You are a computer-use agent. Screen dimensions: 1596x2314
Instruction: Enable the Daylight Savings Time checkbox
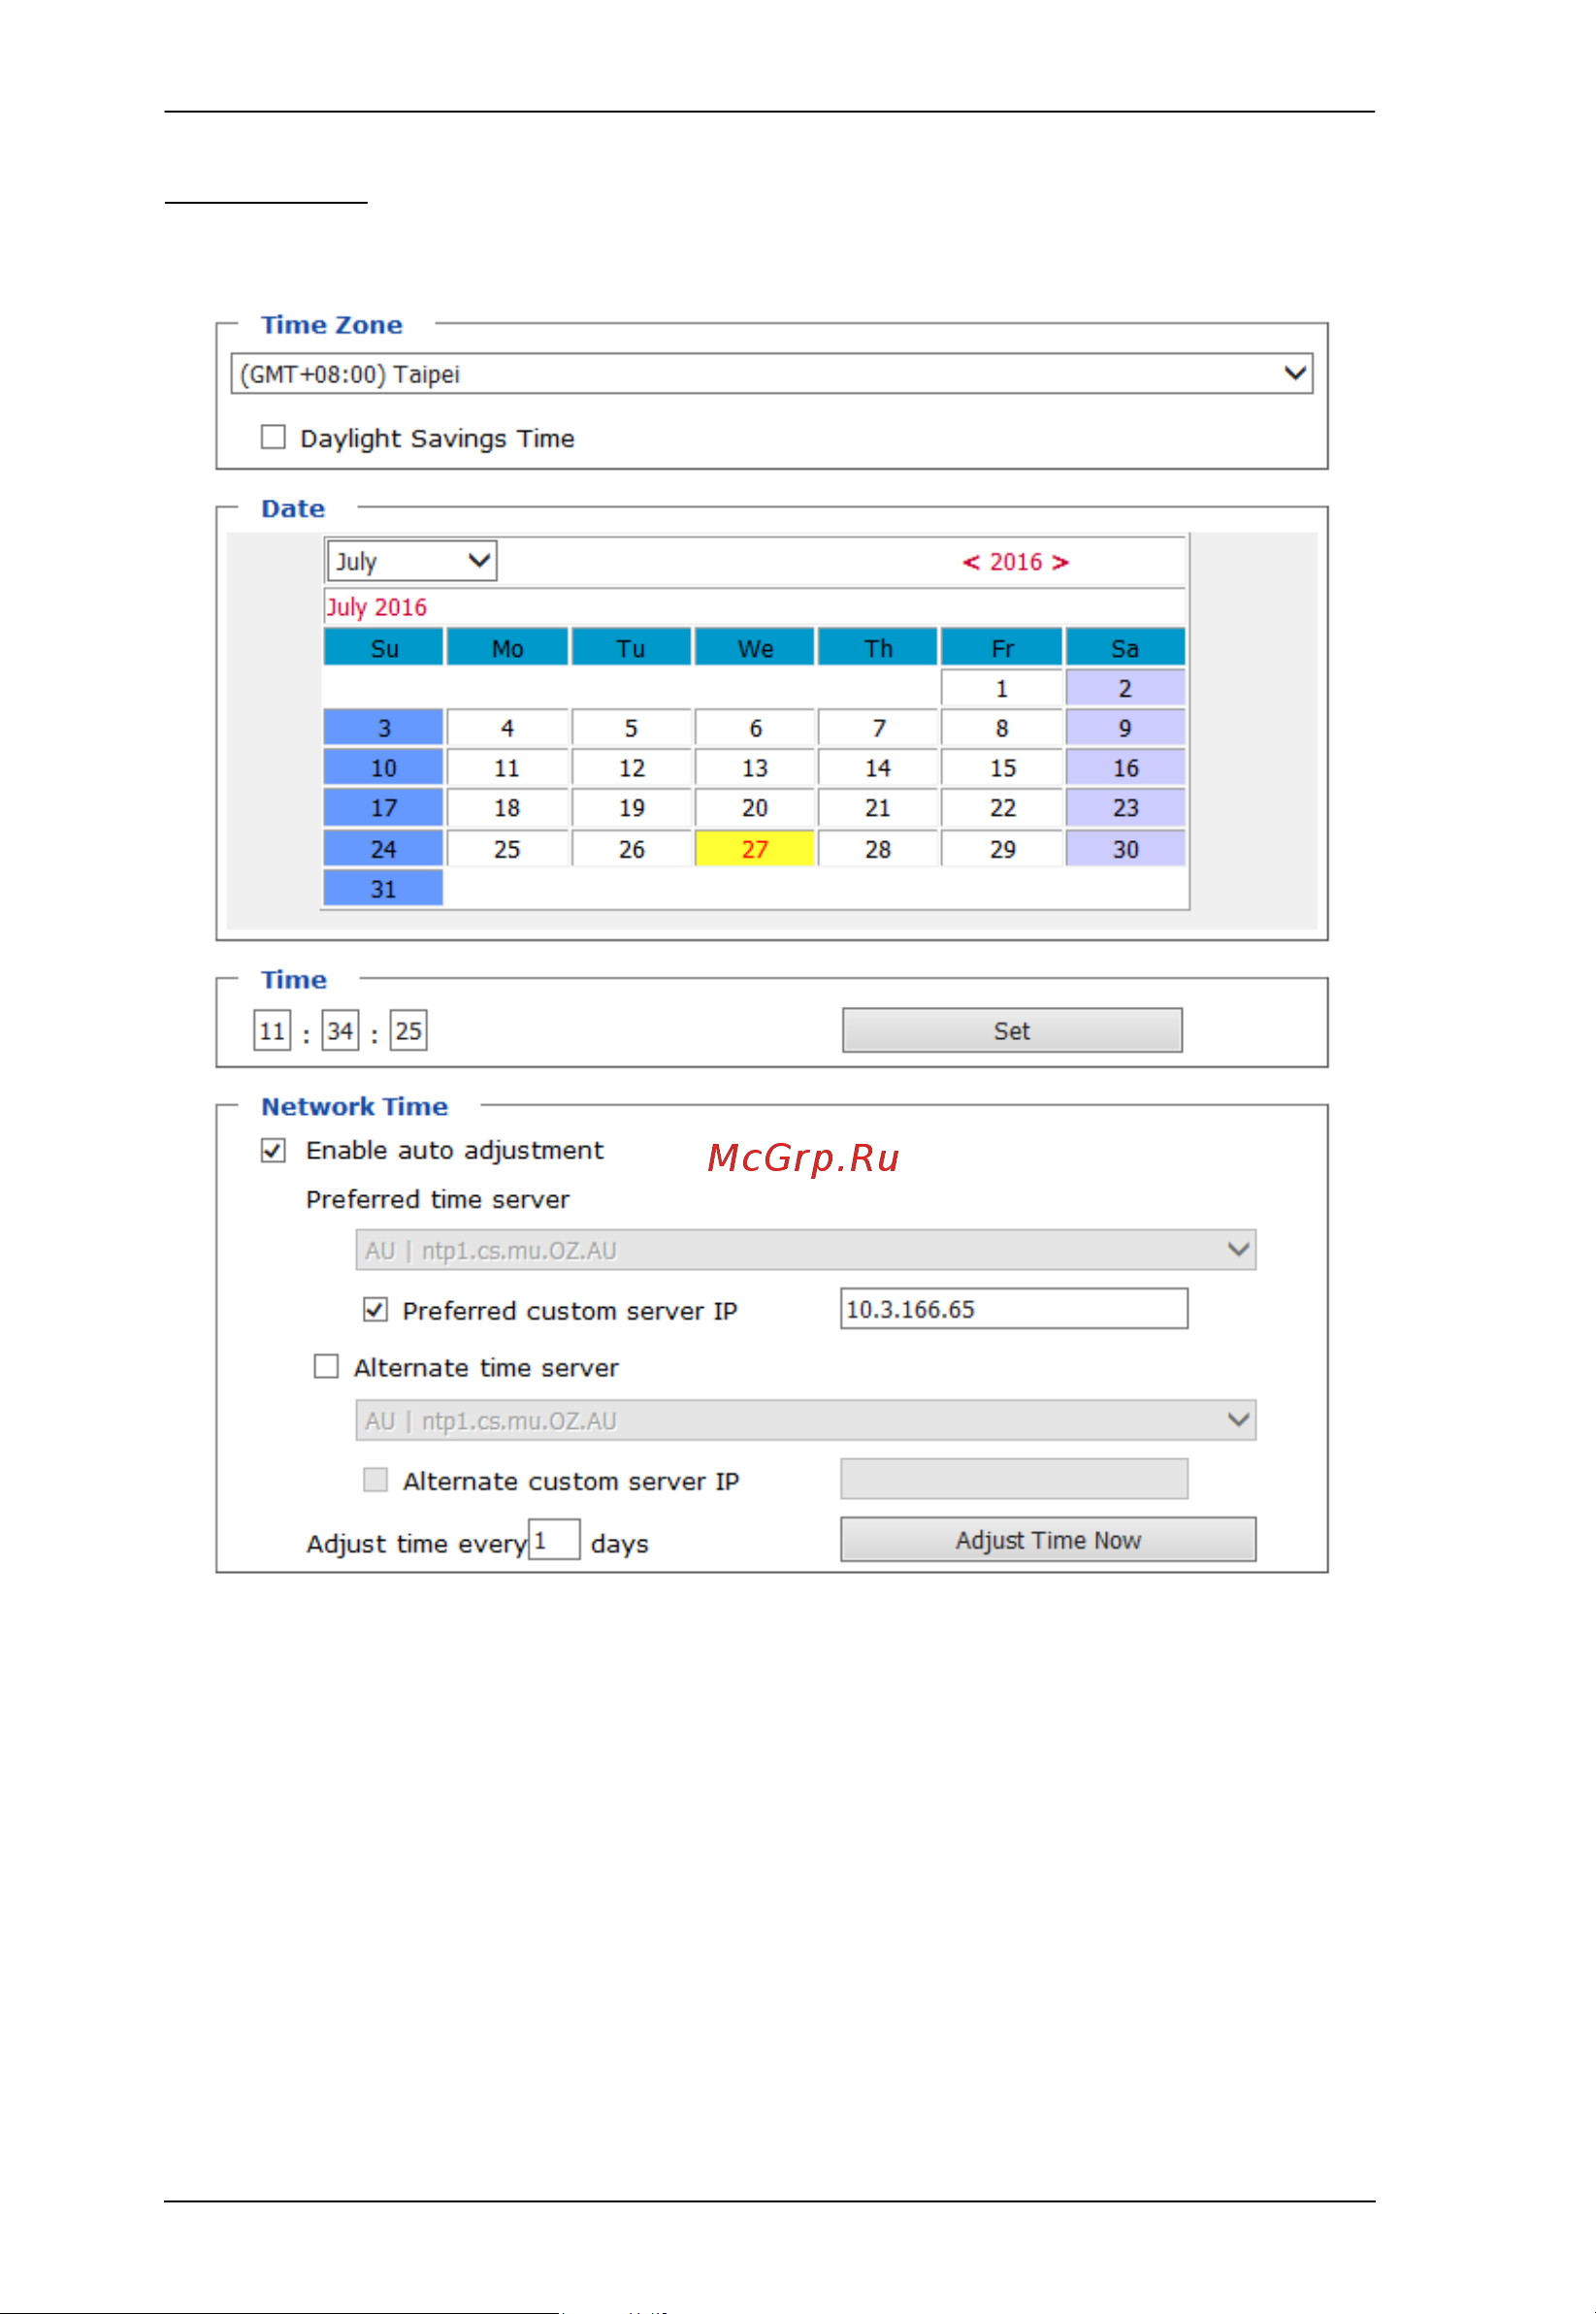click(x=273, y=437)
